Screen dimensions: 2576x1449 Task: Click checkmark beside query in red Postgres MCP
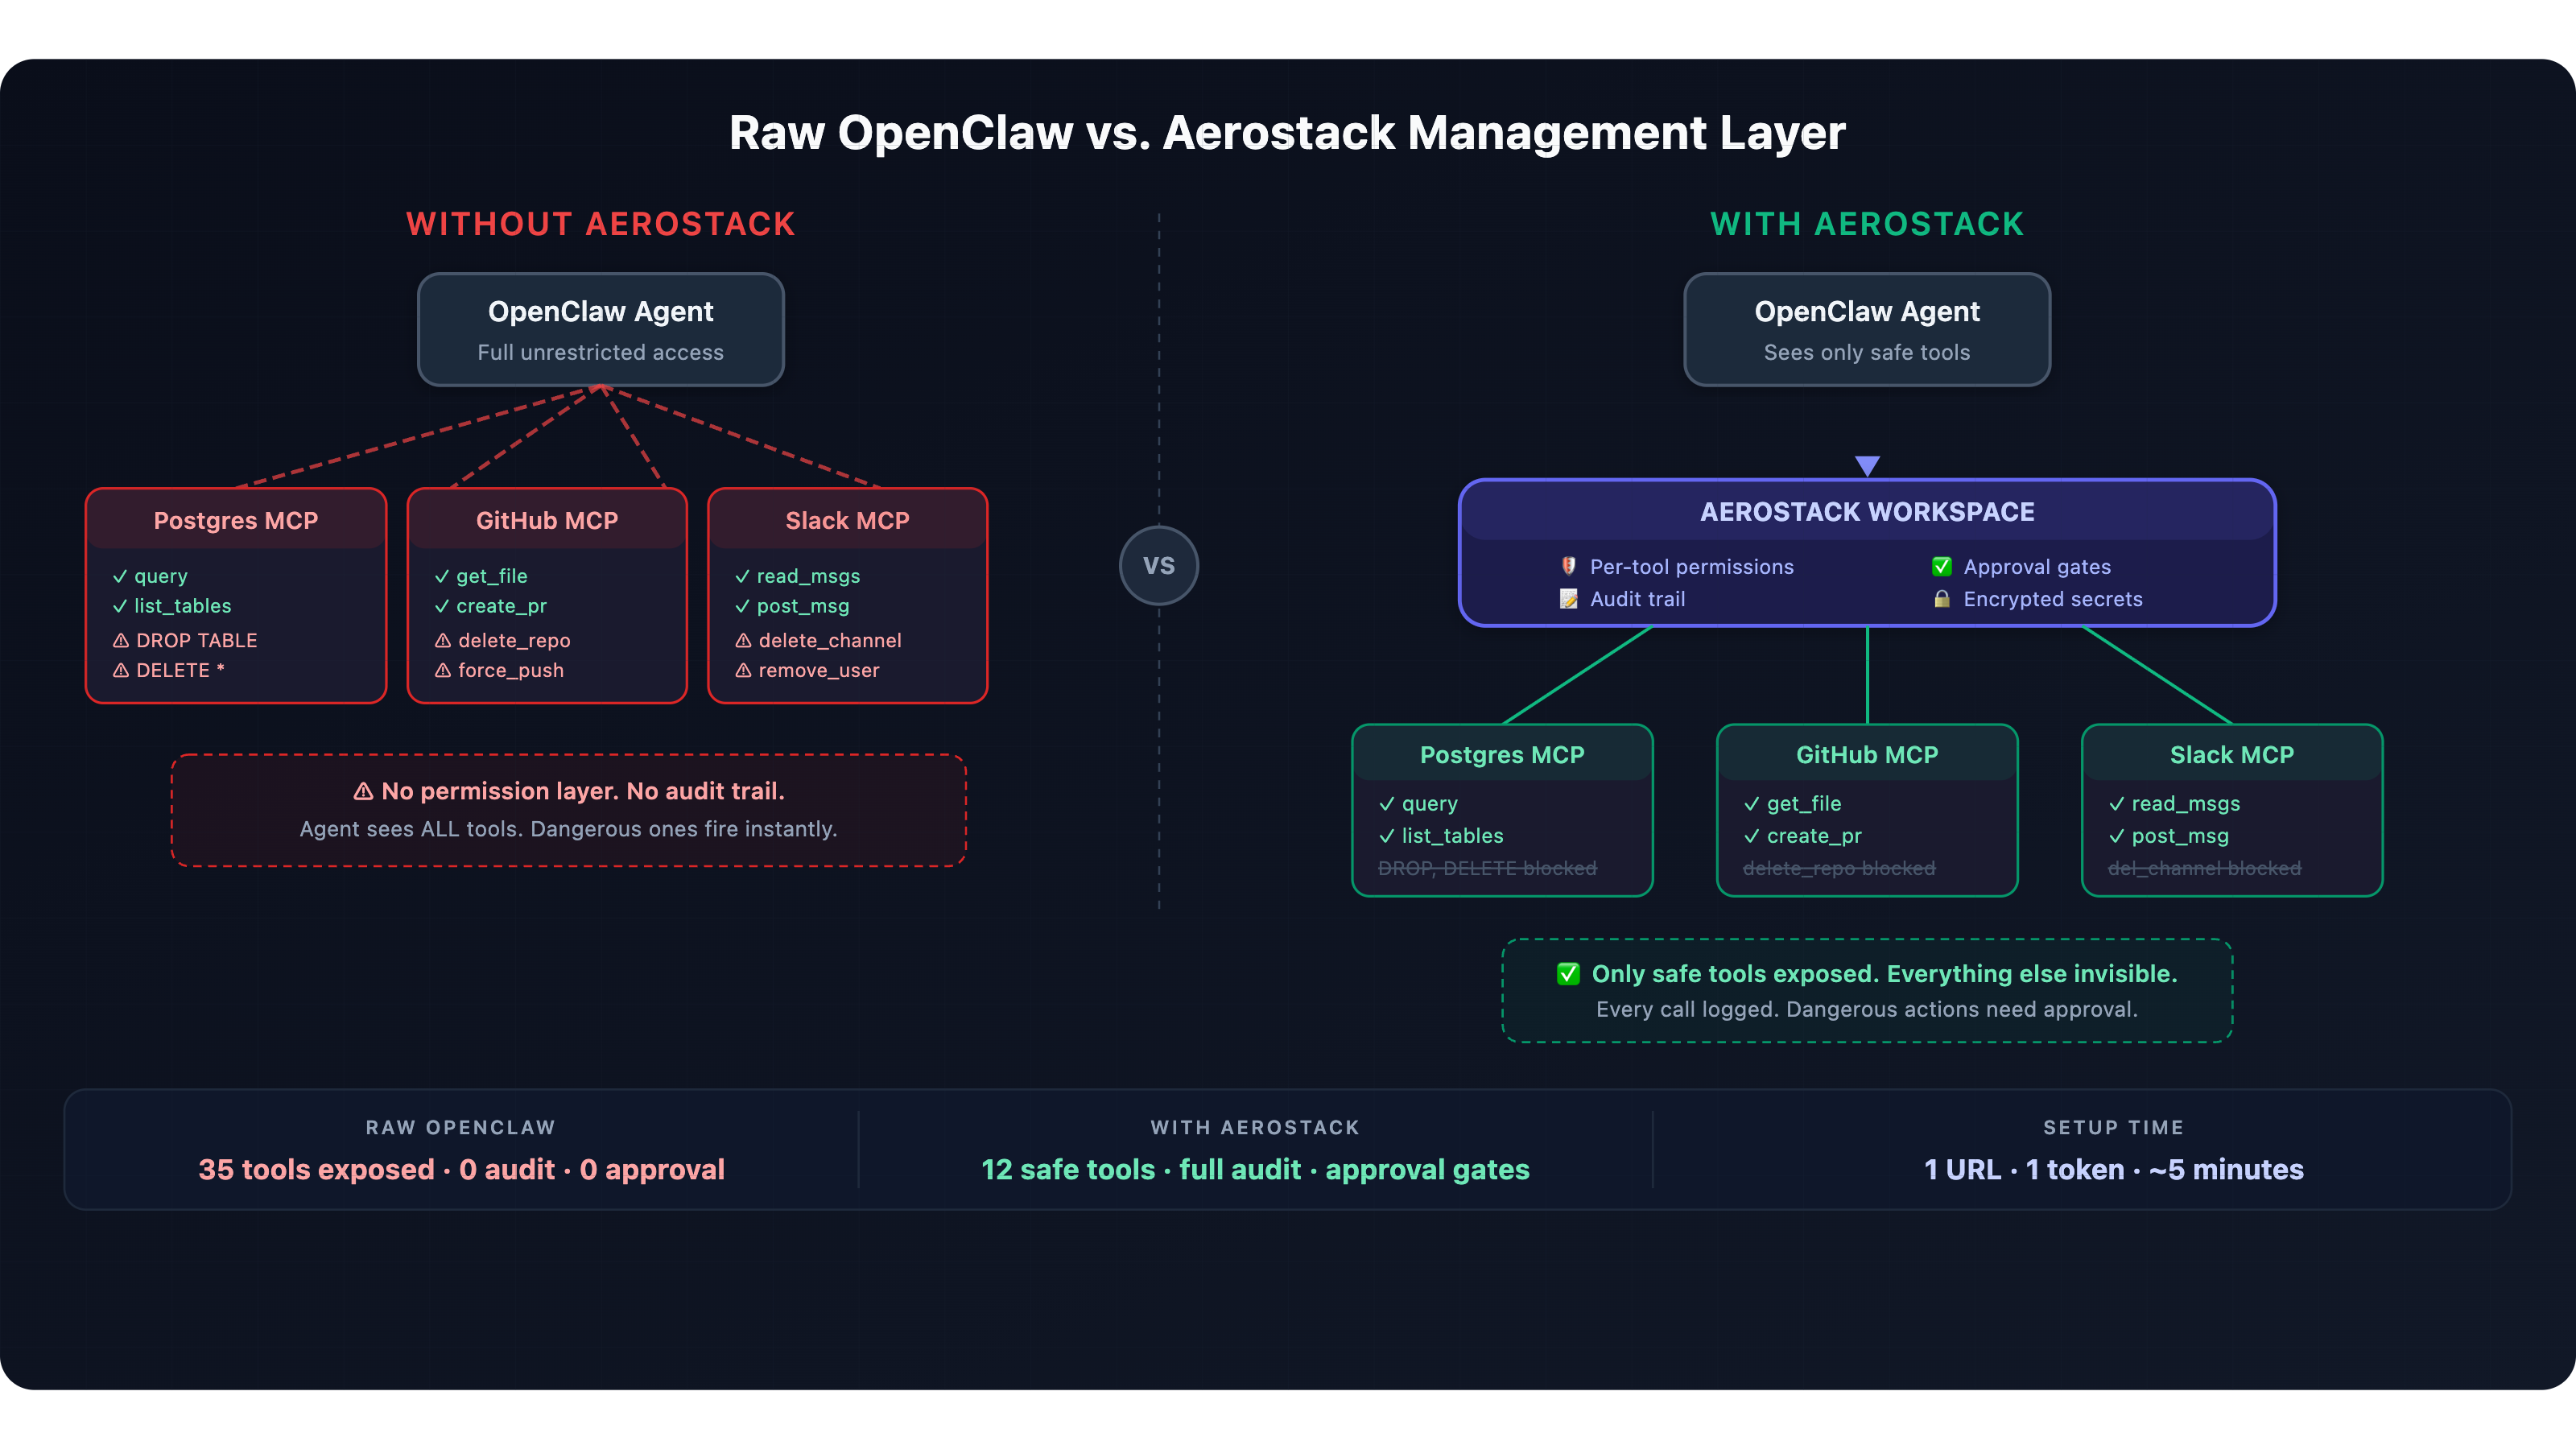[120, 576]
